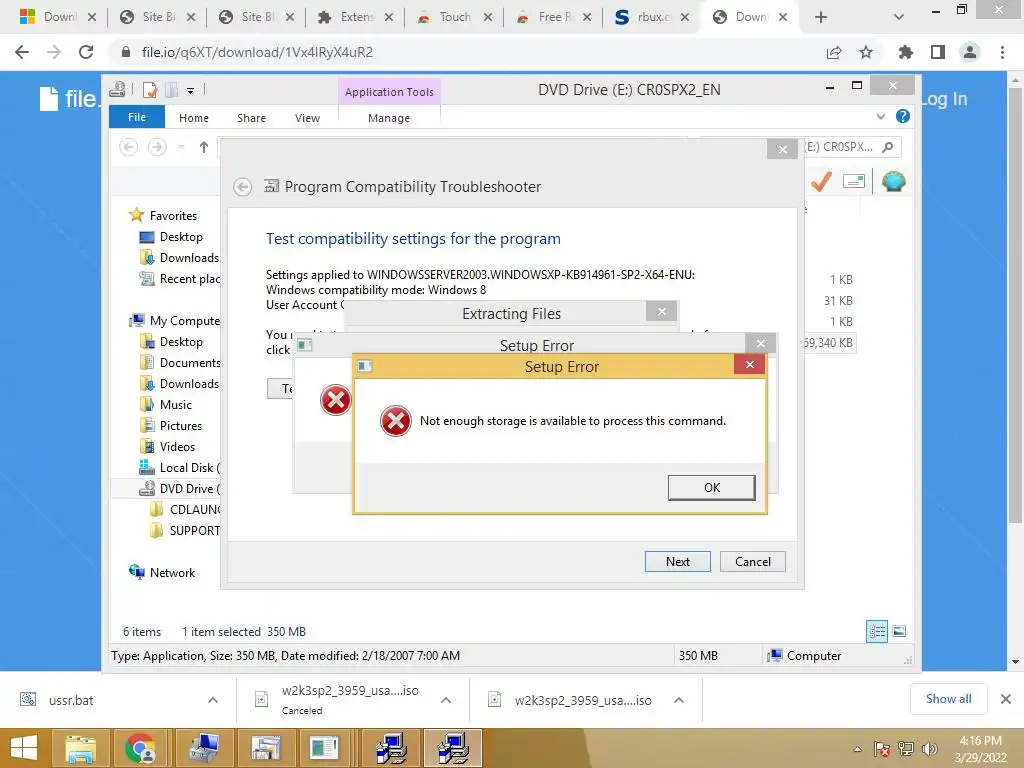Viewport: 1024px width, 768px height.
Task: Open the View ribbon tab
Action: [x=307, y=118]
